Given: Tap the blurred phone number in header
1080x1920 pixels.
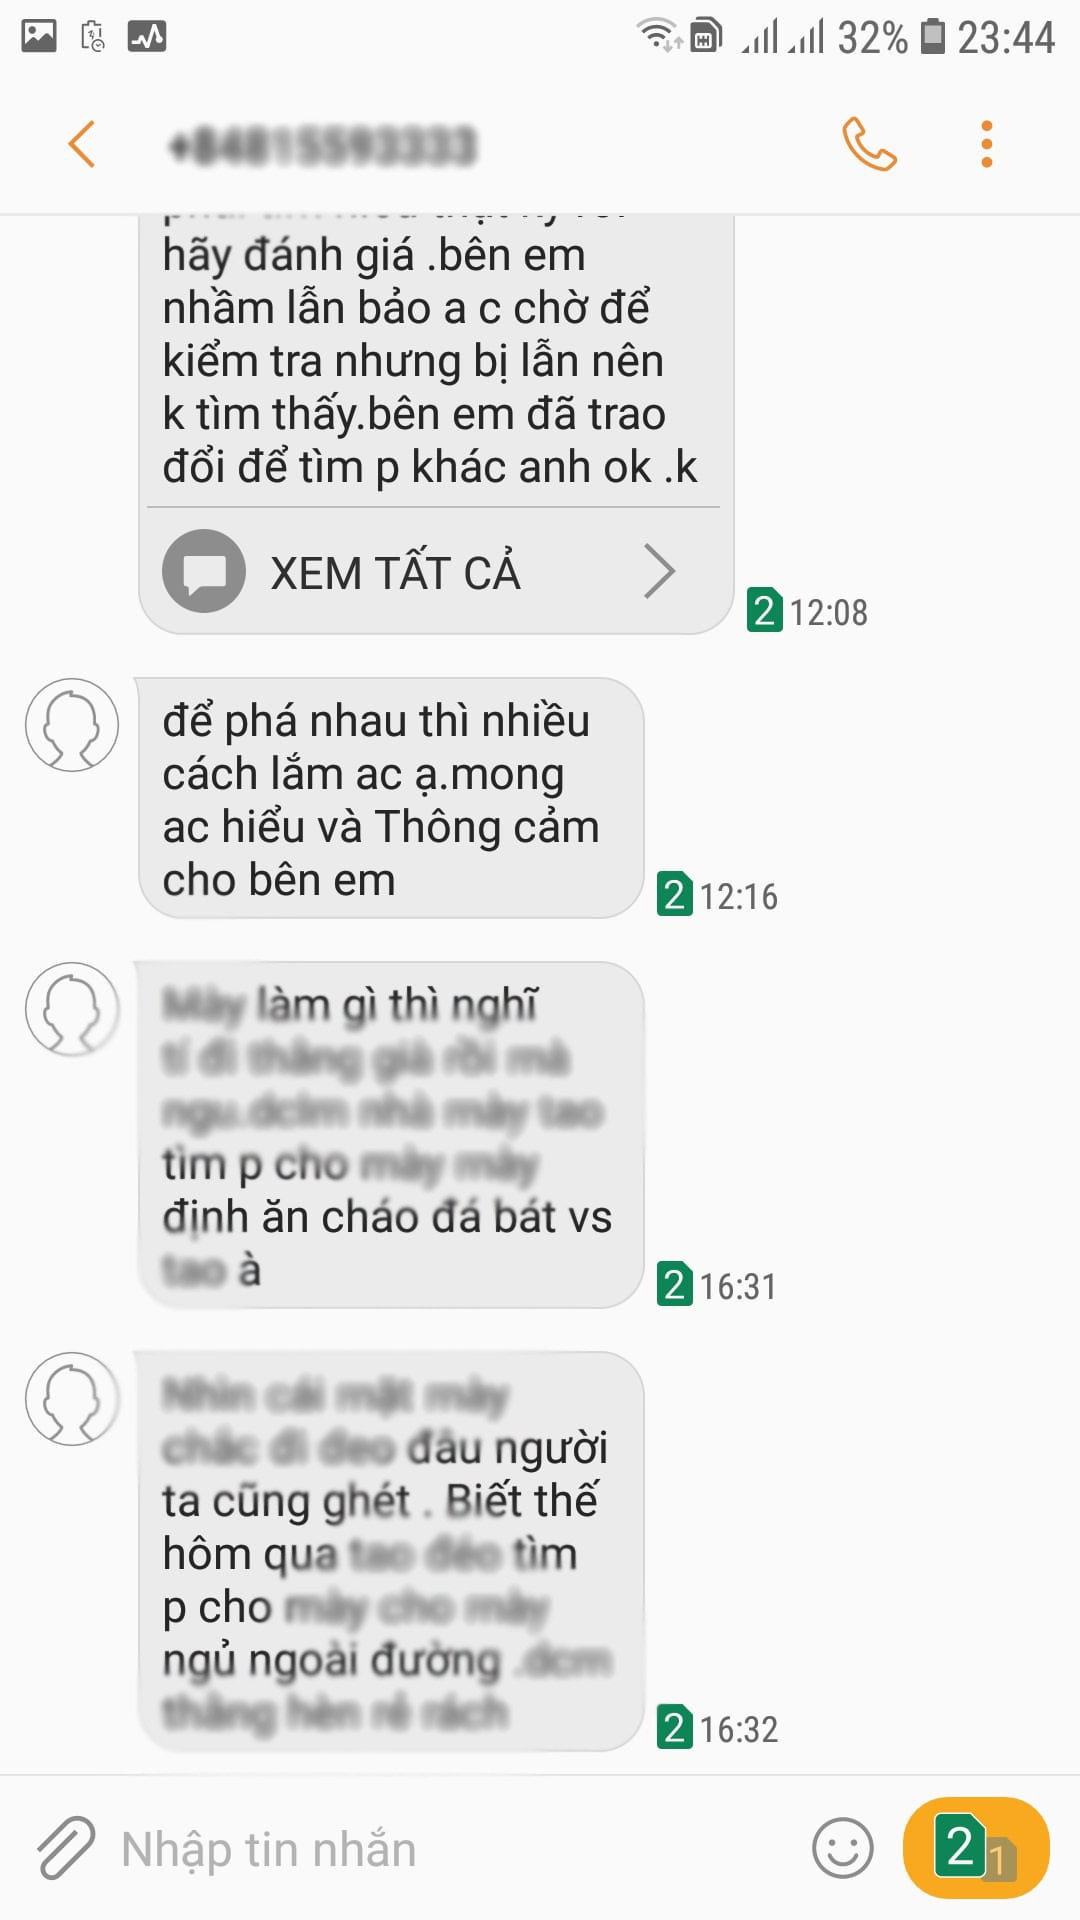Looking at the screenshot, I should coord(322,146).
